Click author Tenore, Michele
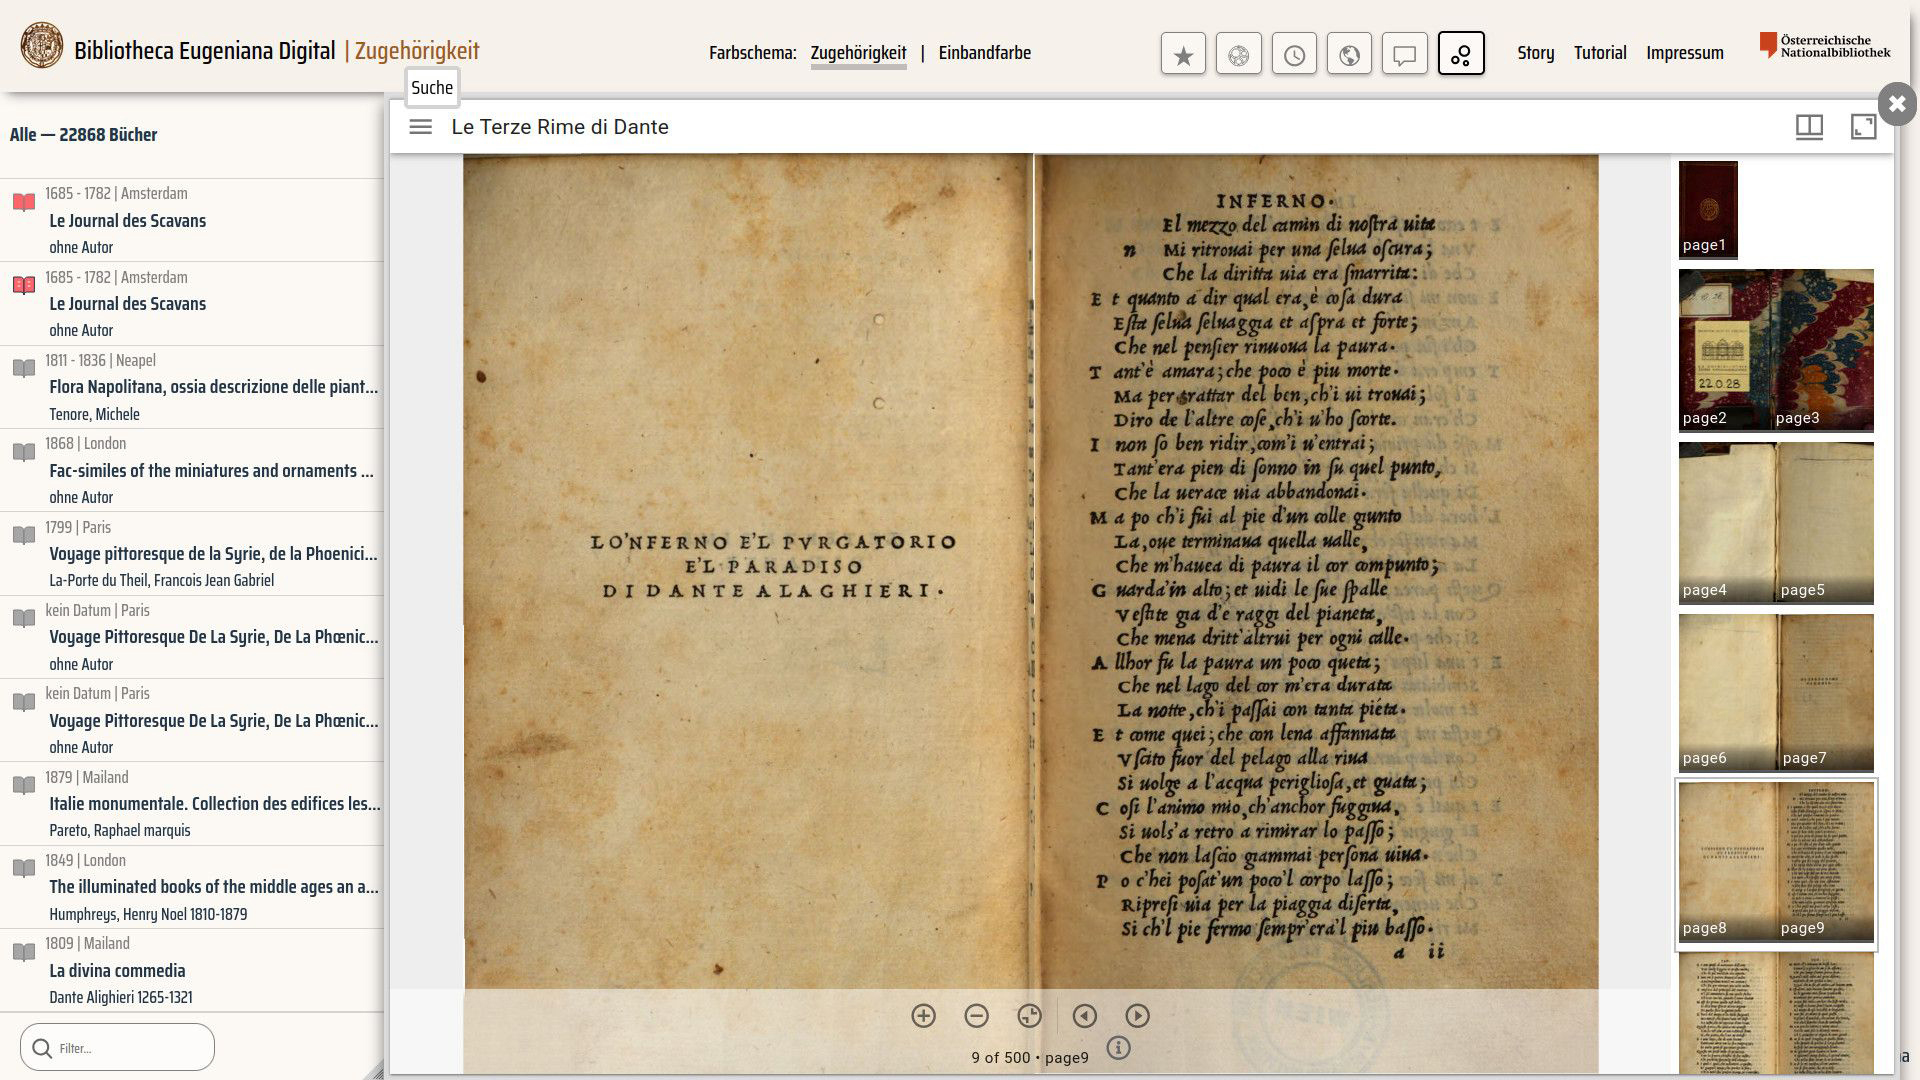The image size is (1920, 1080). click(94, 414)
